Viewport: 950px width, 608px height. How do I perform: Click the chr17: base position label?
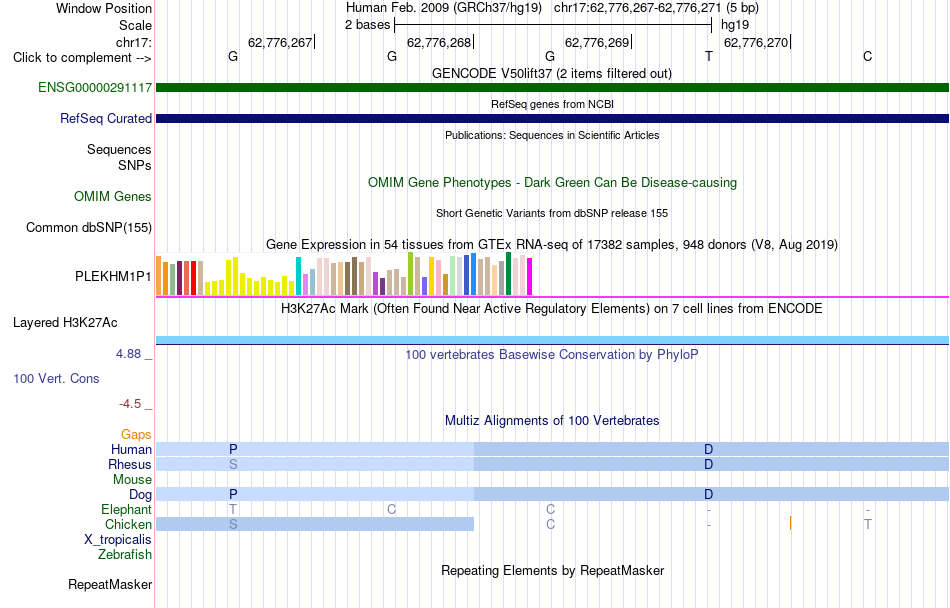pyautogui.click(x=133, y=42)
